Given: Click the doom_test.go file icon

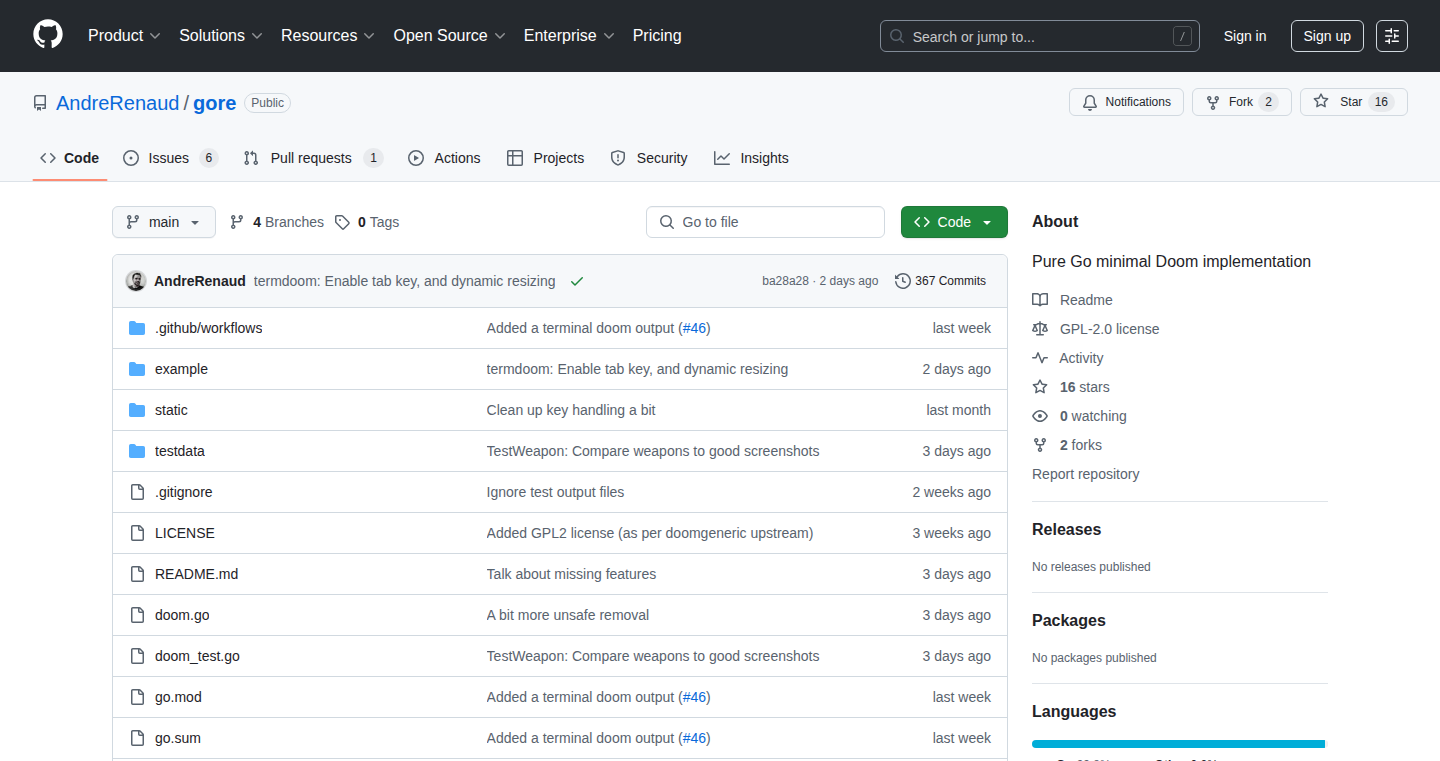Looking at the screenshot, I should tap(137, 656).
